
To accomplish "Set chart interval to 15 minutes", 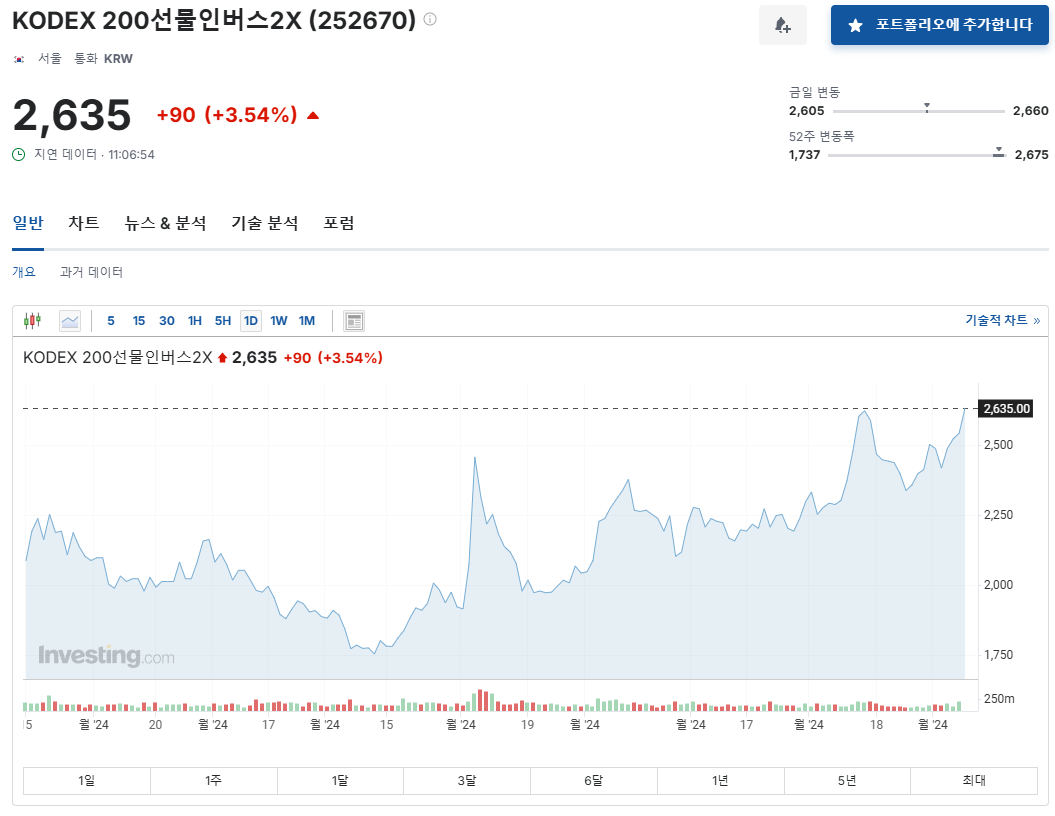I will coord(139,321).
